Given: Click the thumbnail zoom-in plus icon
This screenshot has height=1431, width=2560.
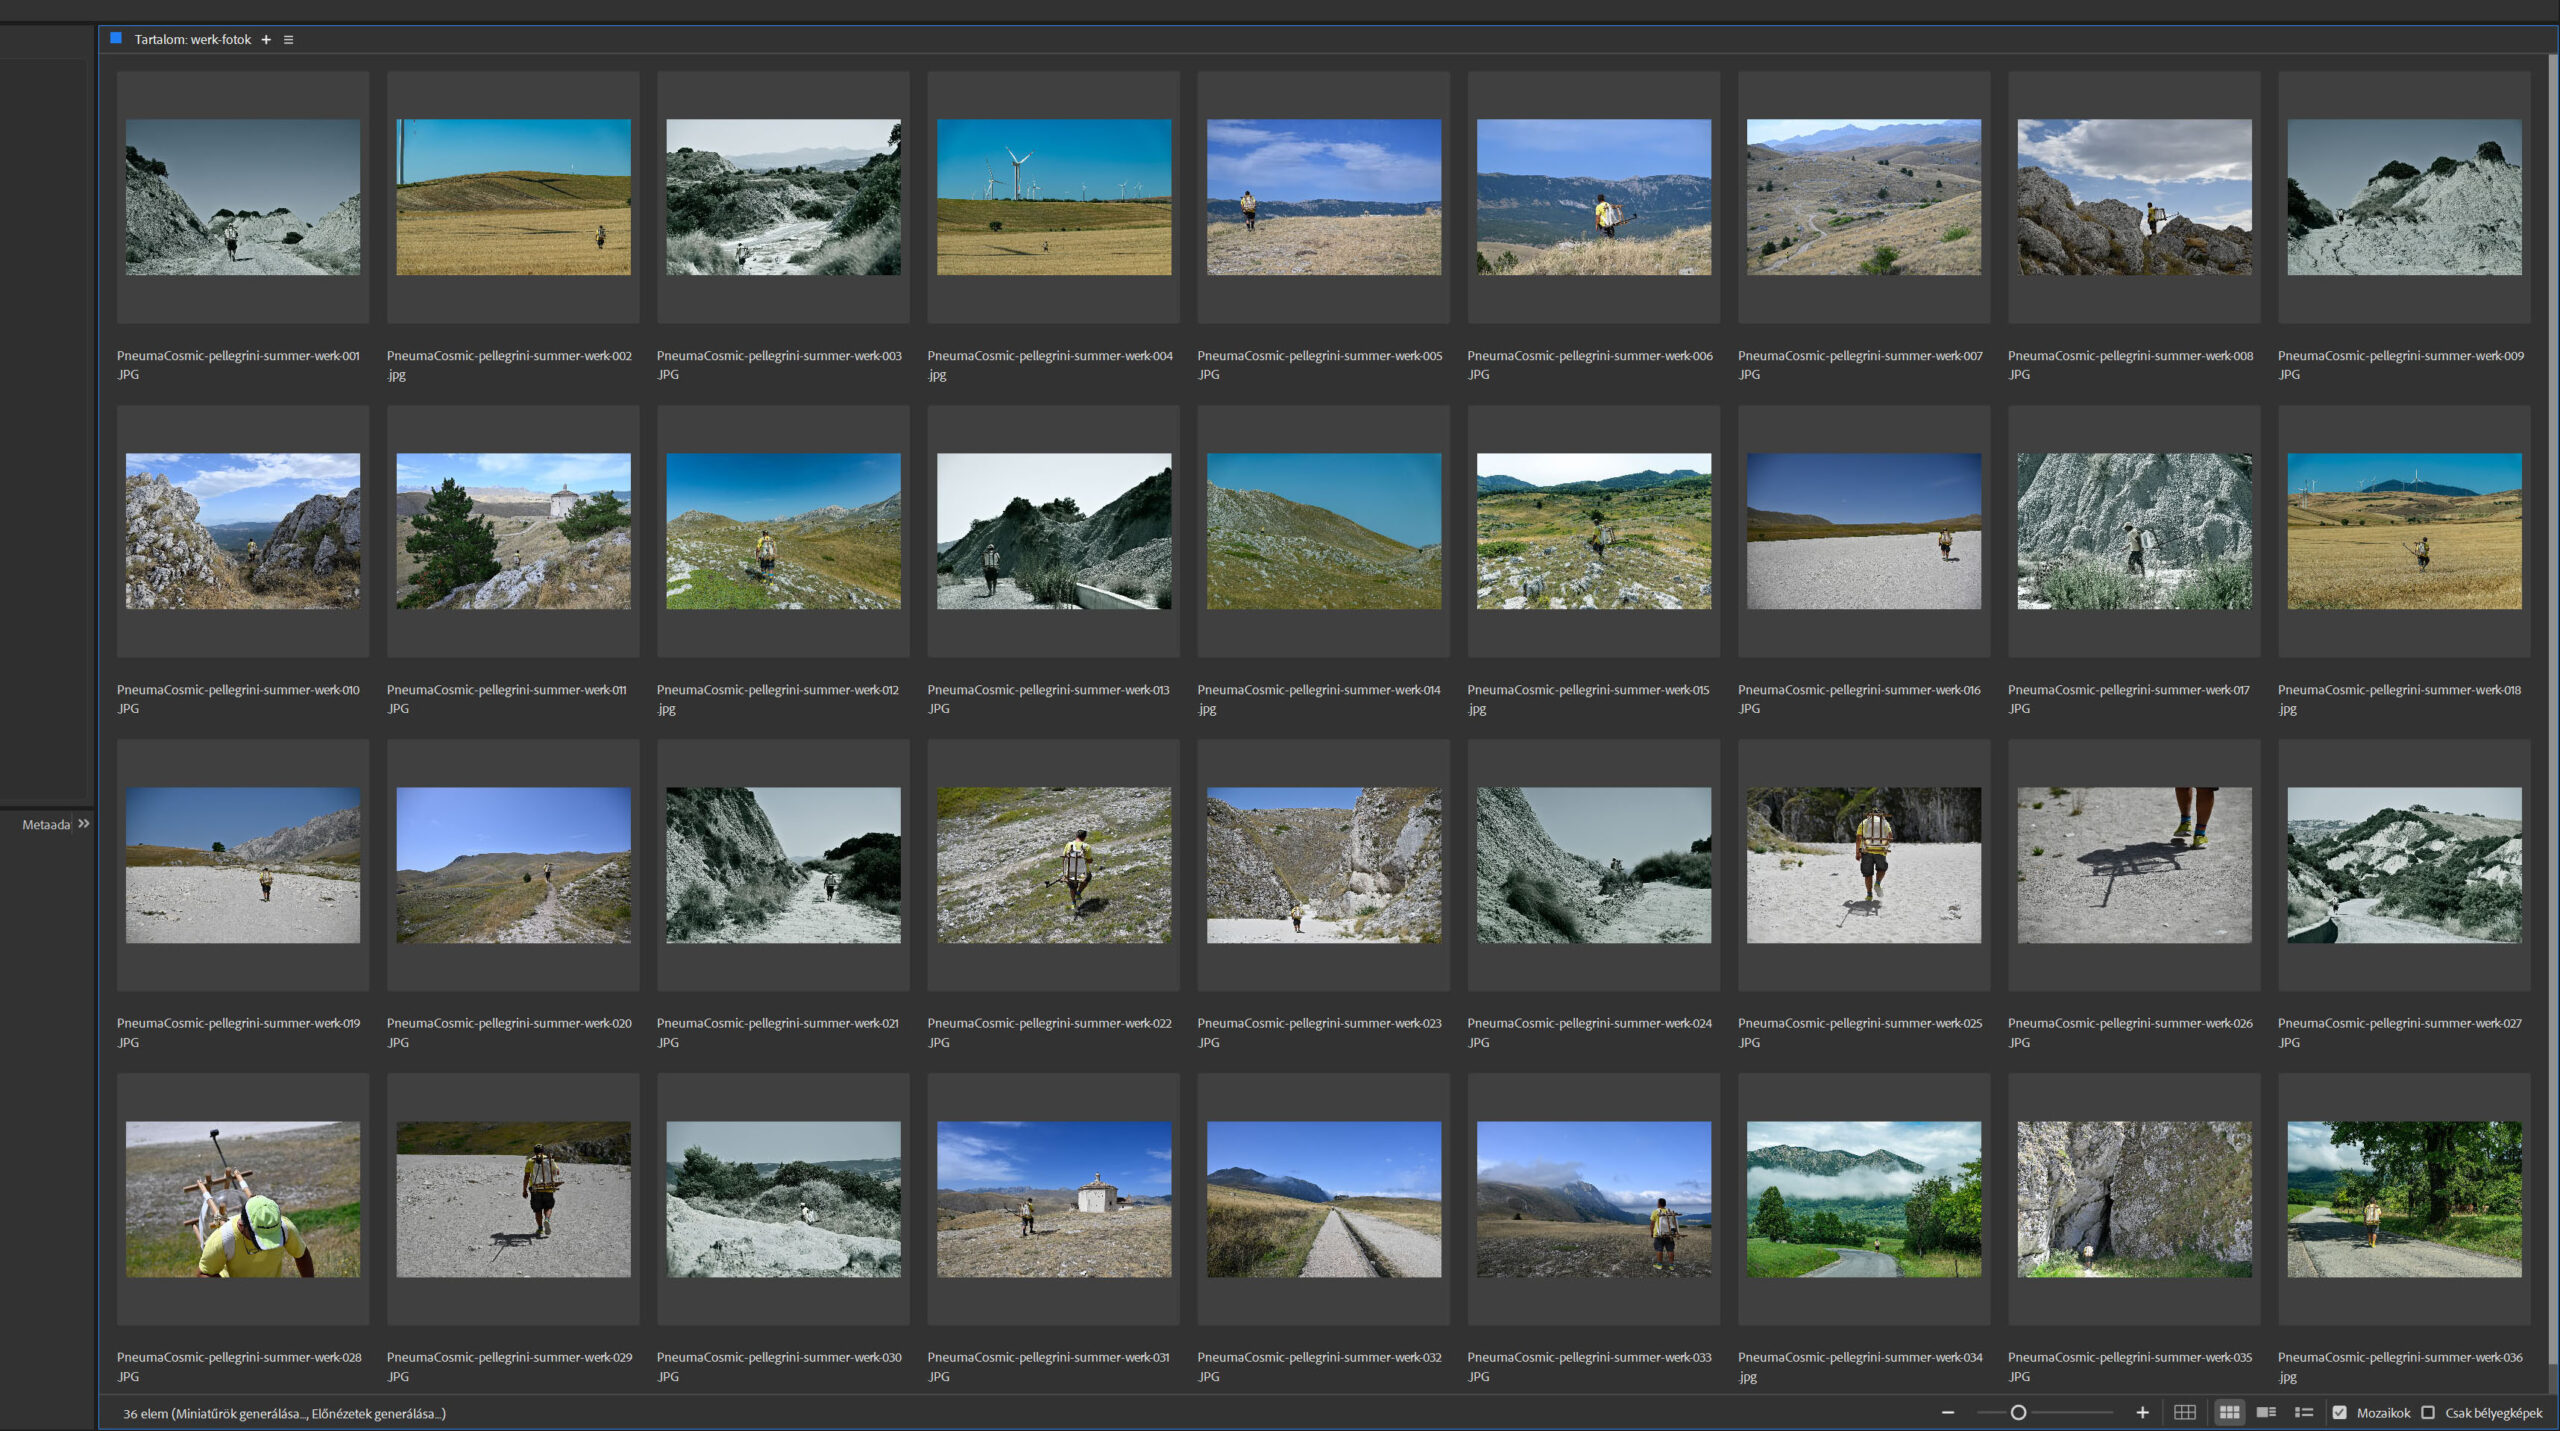Looking at the screenshot, I should (x=2142, y=1412).
